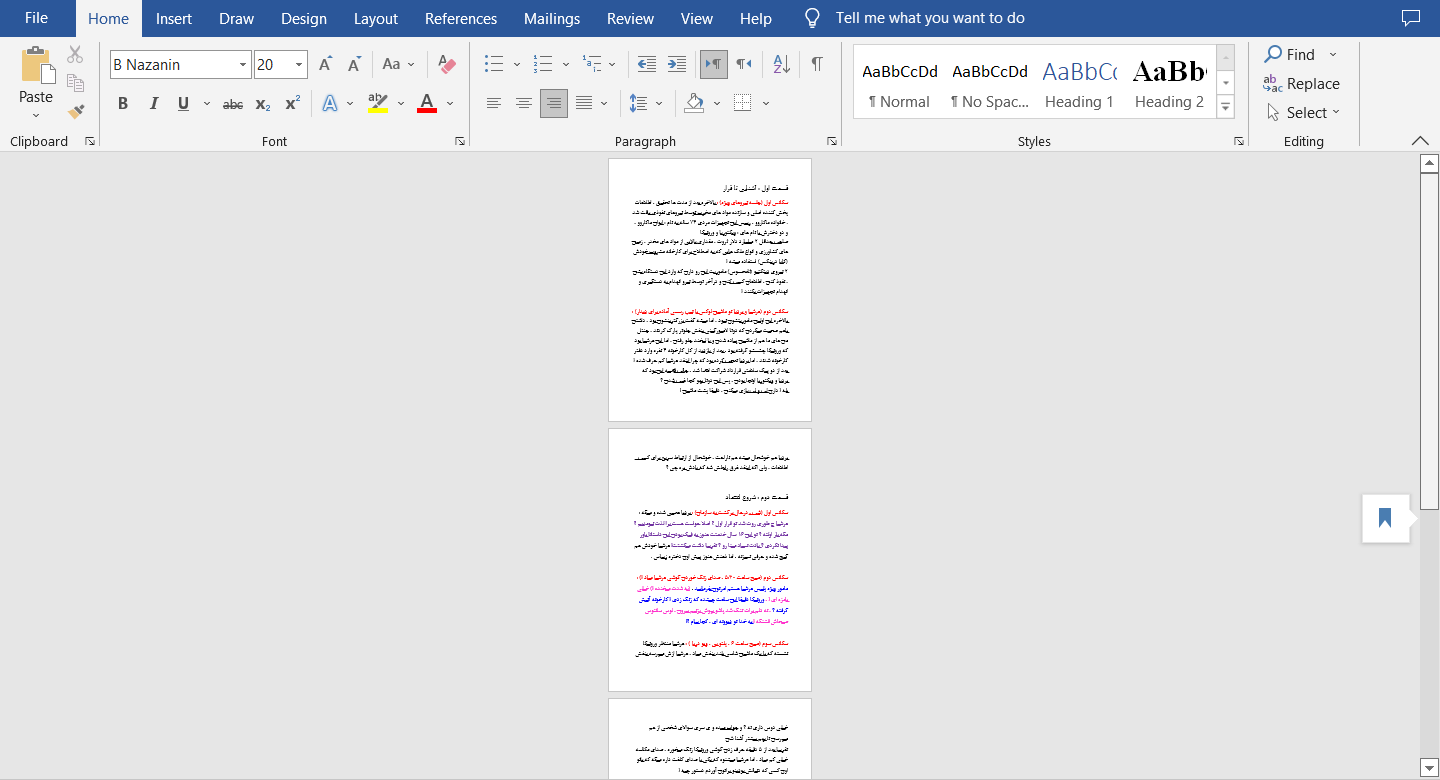This screenshot has height=780, width=1440.
Task: Expand the Change Case menu
Action: pyautogui.click(x=398, y=64)
